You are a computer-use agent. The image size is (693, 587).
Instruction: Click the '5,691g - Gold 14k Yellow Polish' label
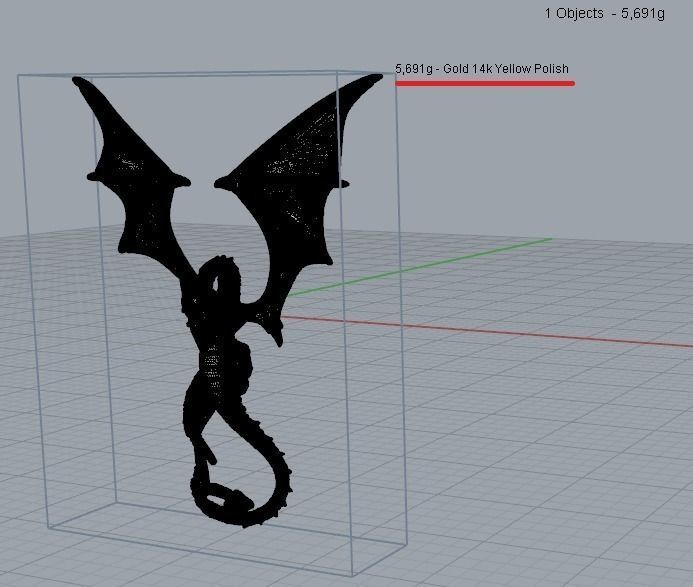[x=482, y=69]
